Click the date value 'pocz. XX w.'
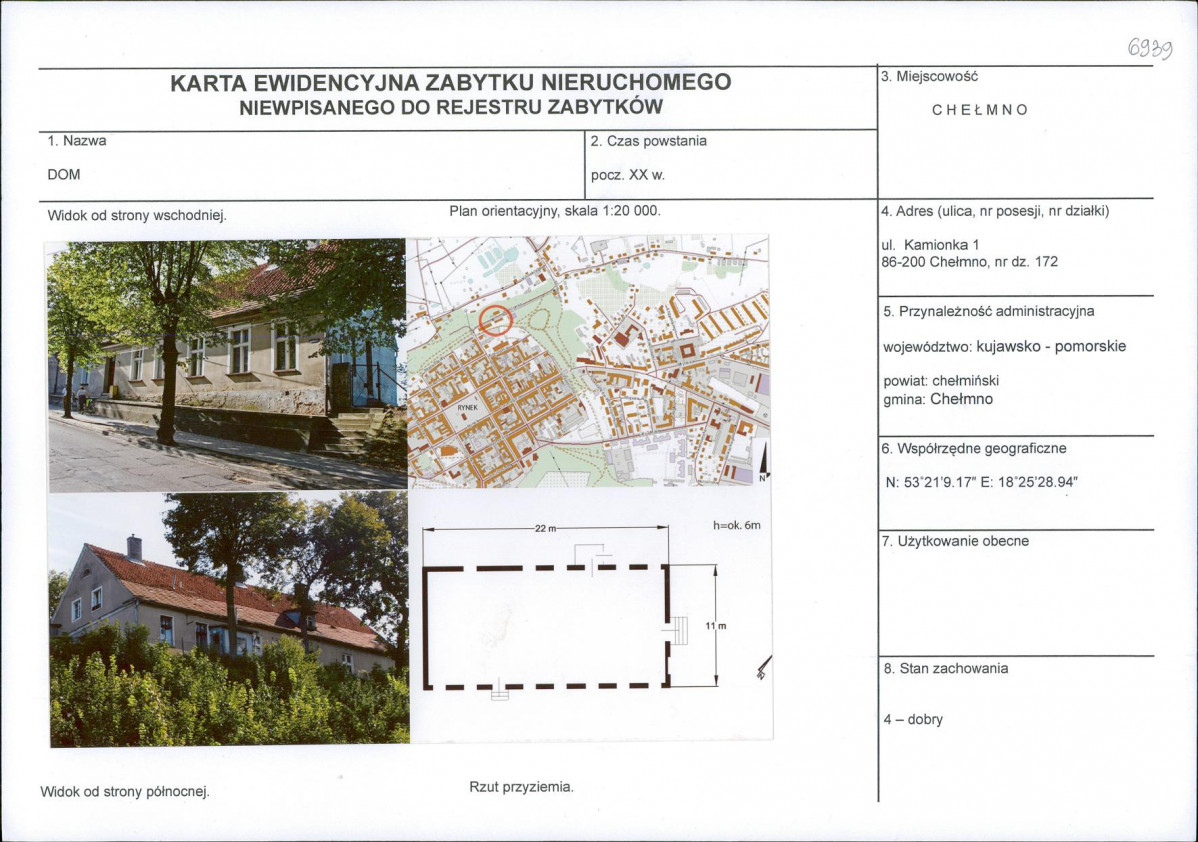 [628, 175]
